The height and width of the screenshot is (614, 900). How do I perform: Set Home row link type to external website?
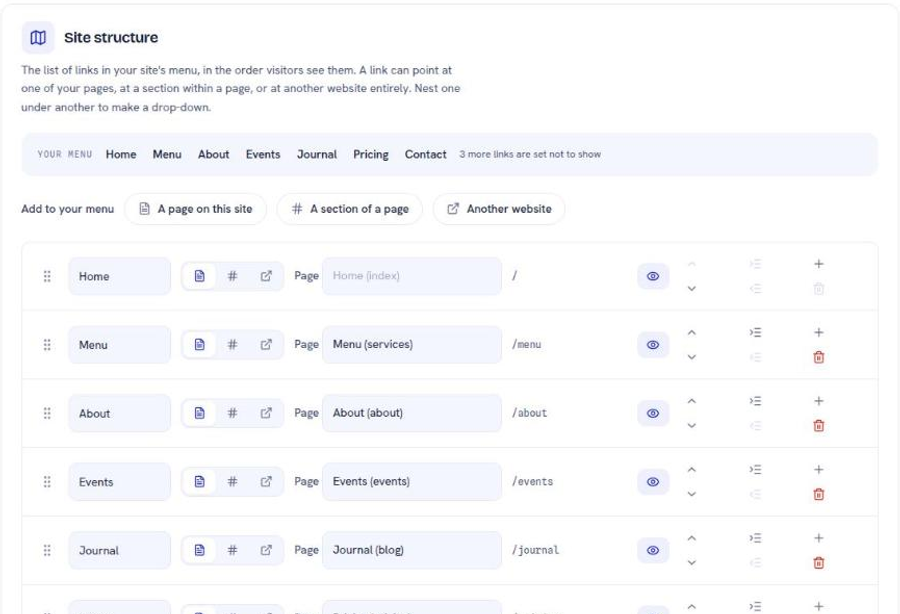point(266,276)
